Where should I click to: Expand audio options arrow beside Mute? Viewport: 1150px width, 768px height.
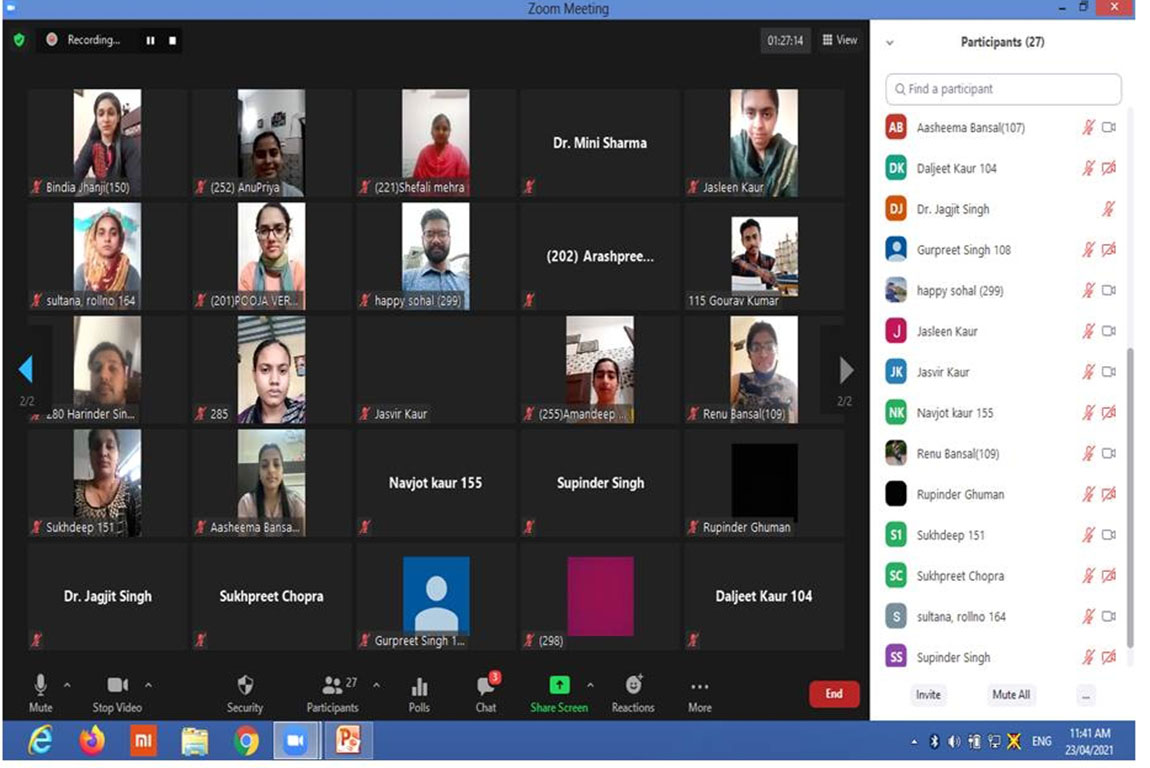click(x=67, y=685)
